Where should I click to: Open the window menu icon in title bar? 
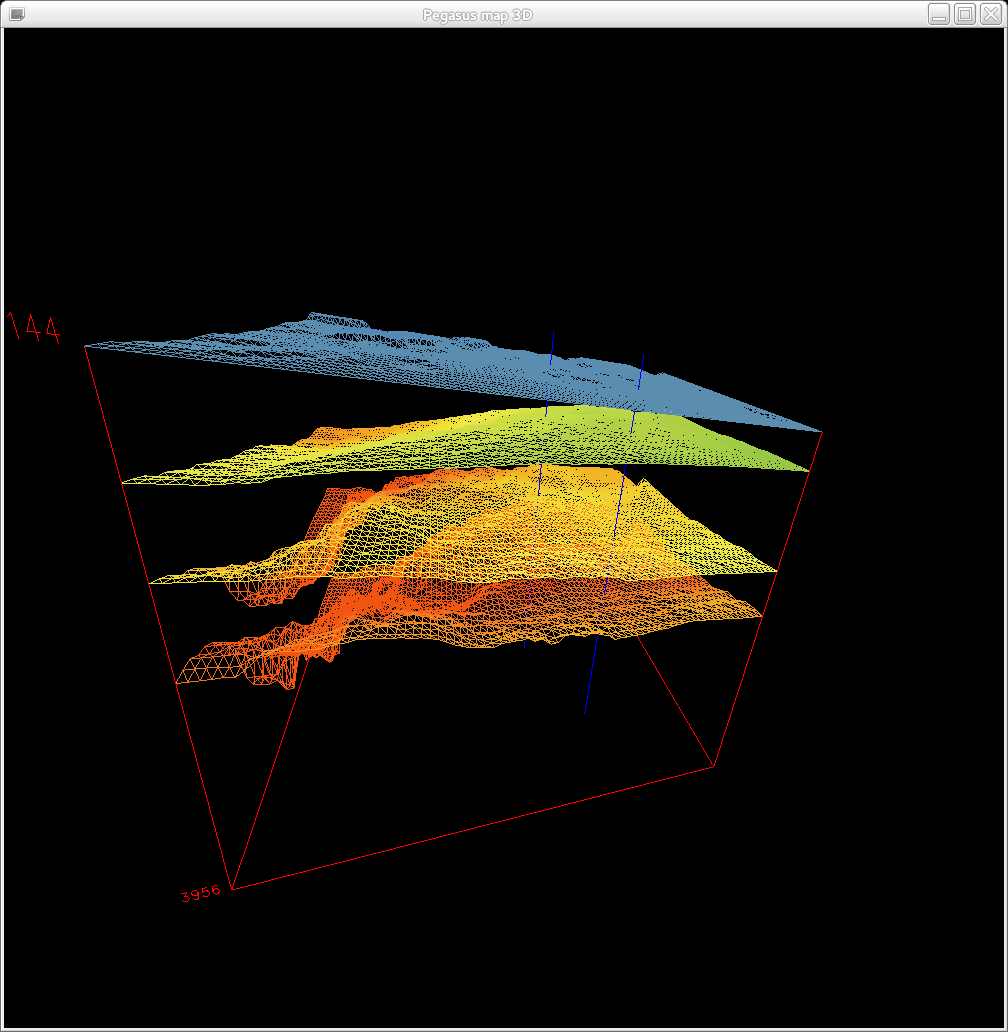(x=17, y=14)
